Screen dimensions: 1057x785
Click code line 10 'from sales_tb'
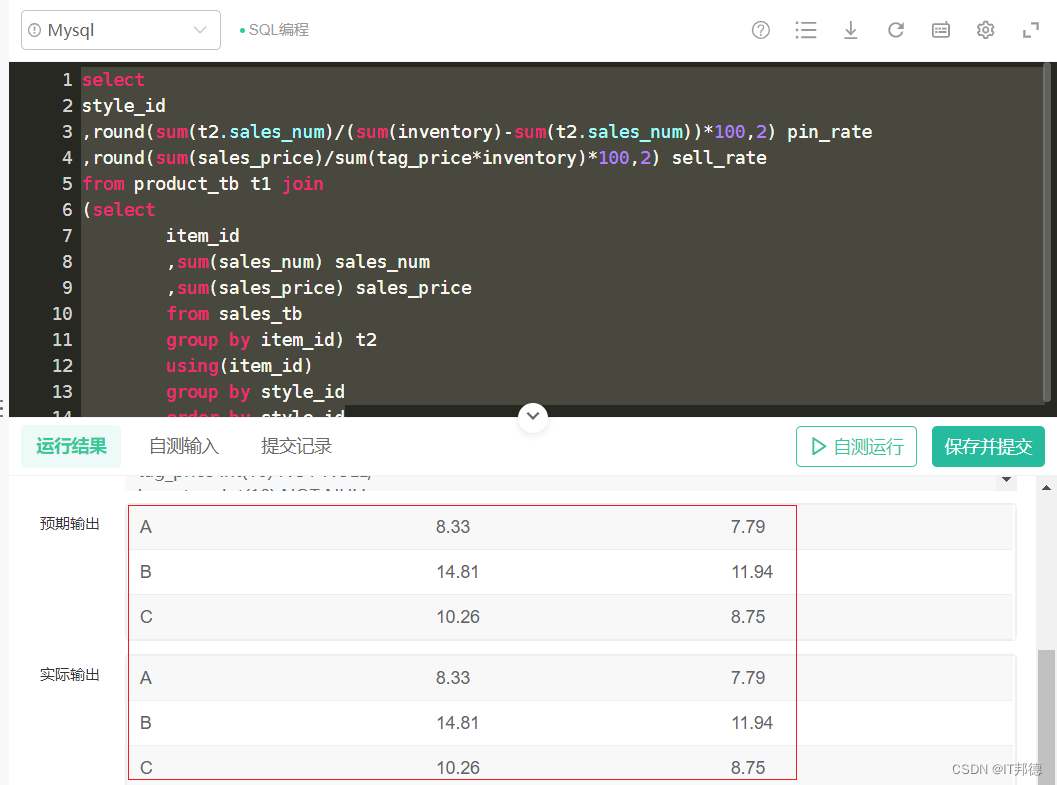(x=234, y=314)
